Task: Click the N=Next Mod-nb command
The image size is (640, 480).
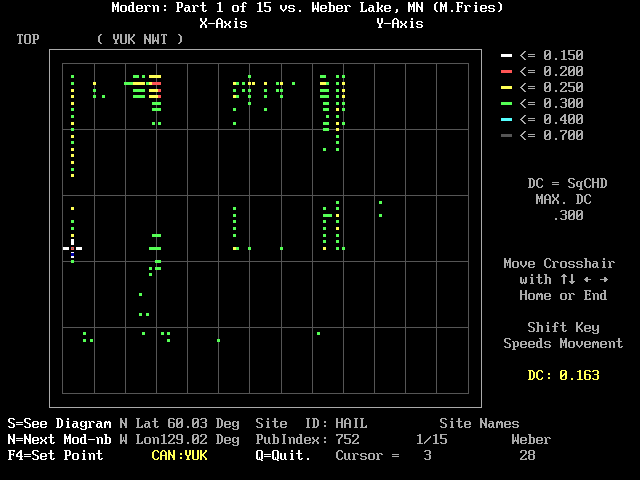Action: (59, 439)
